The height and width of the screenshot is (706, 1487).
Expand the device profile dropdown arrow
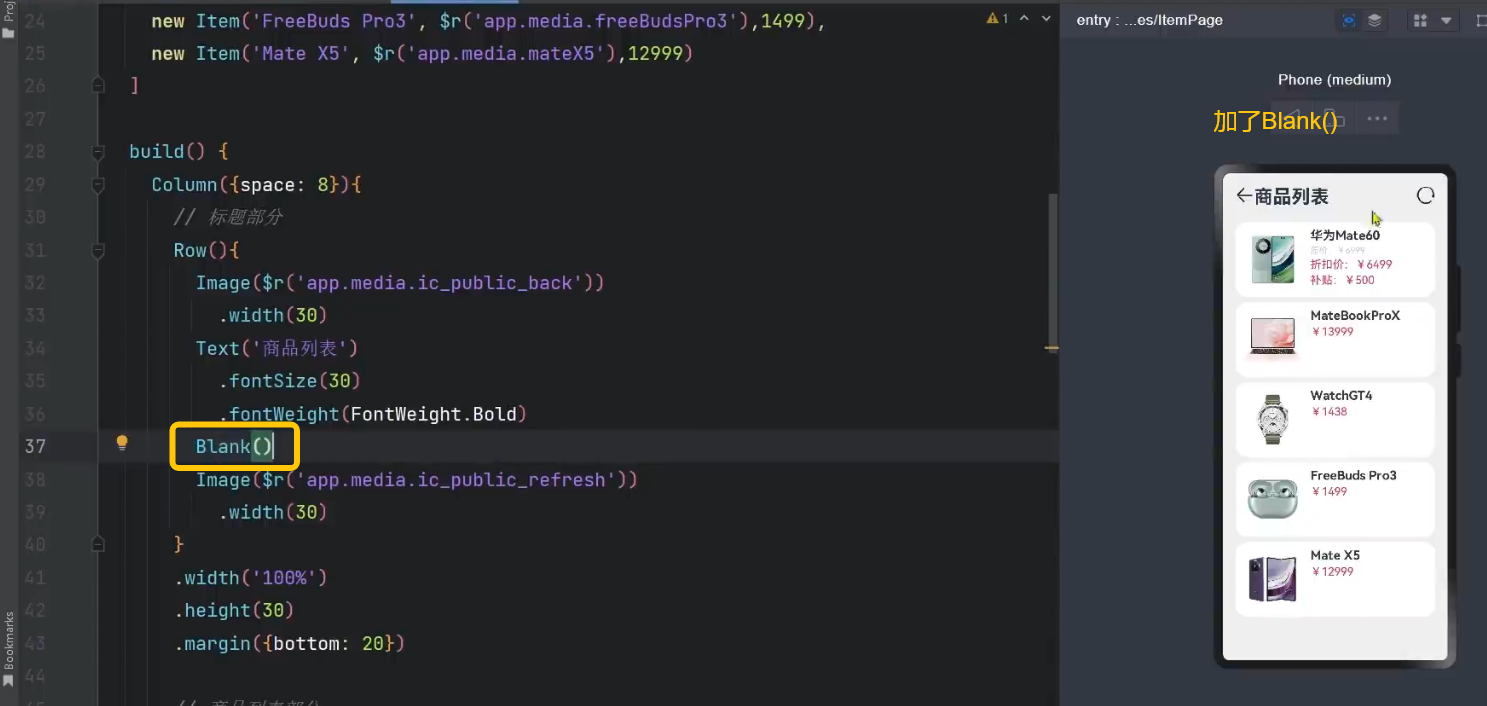[1446, 21]
